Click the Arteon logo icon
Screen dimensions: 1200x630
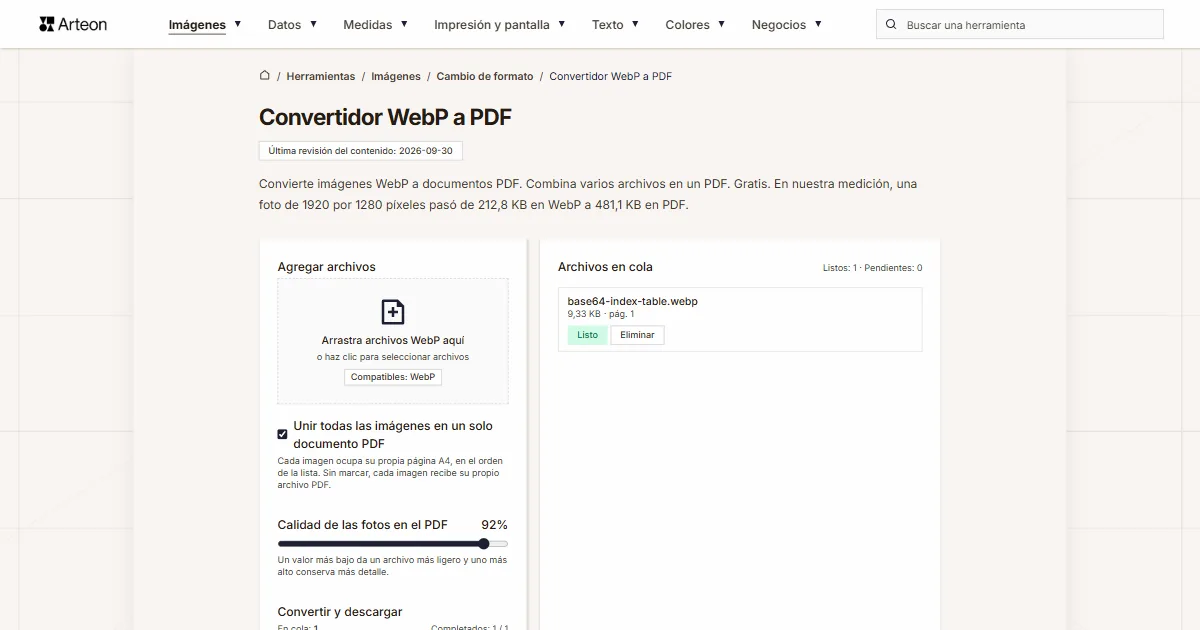(46, 24)
